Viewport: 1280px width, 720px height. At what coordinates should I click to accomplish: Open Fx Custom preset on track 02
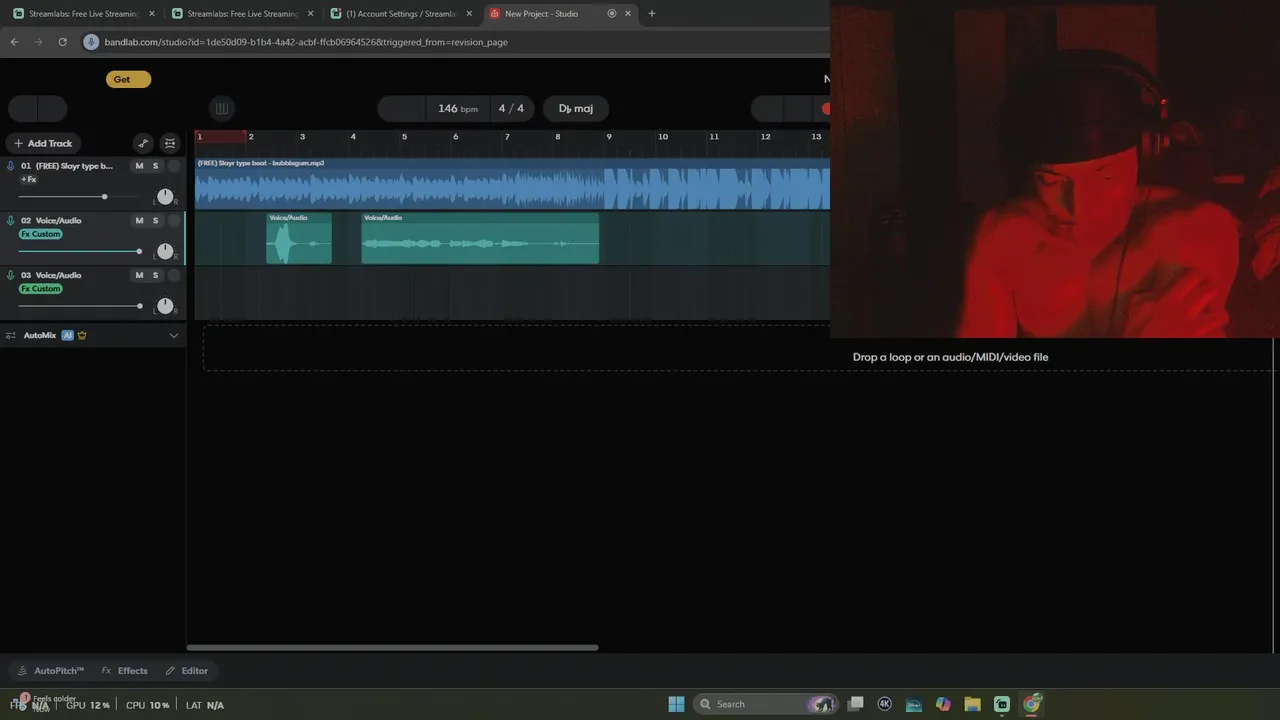(x=41, y=234)
